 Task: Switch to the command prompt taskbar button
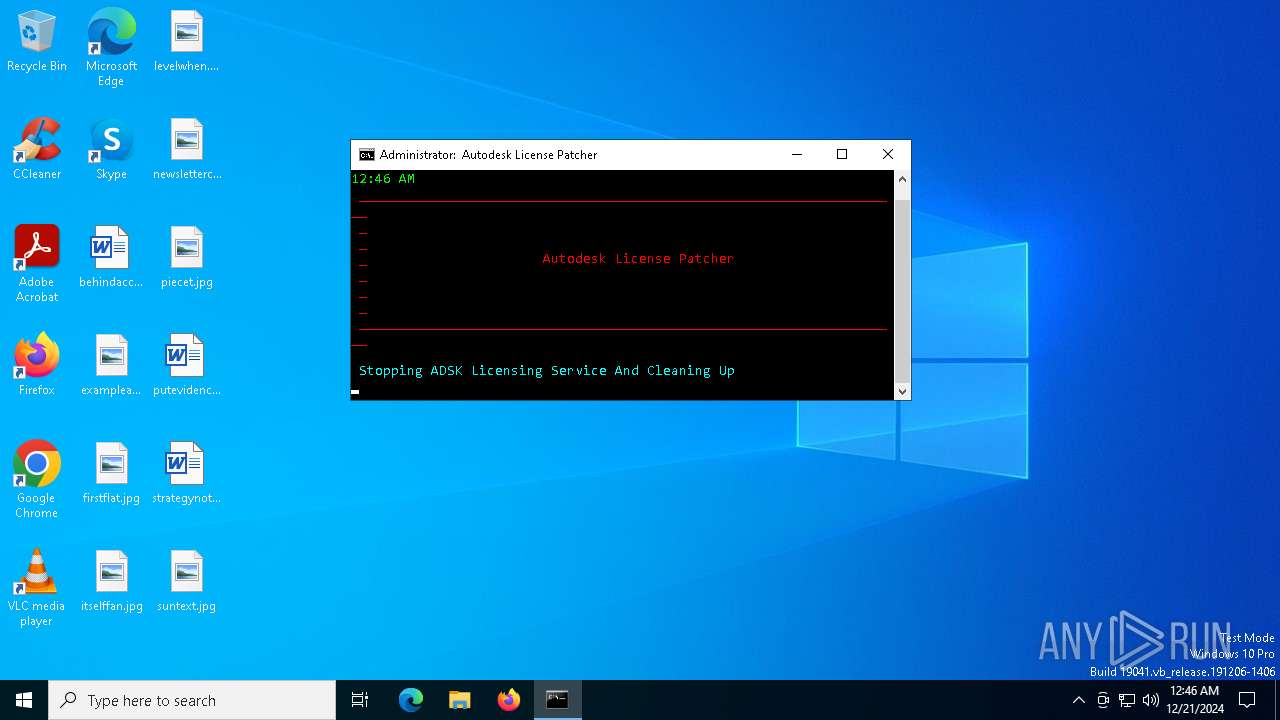558,700
